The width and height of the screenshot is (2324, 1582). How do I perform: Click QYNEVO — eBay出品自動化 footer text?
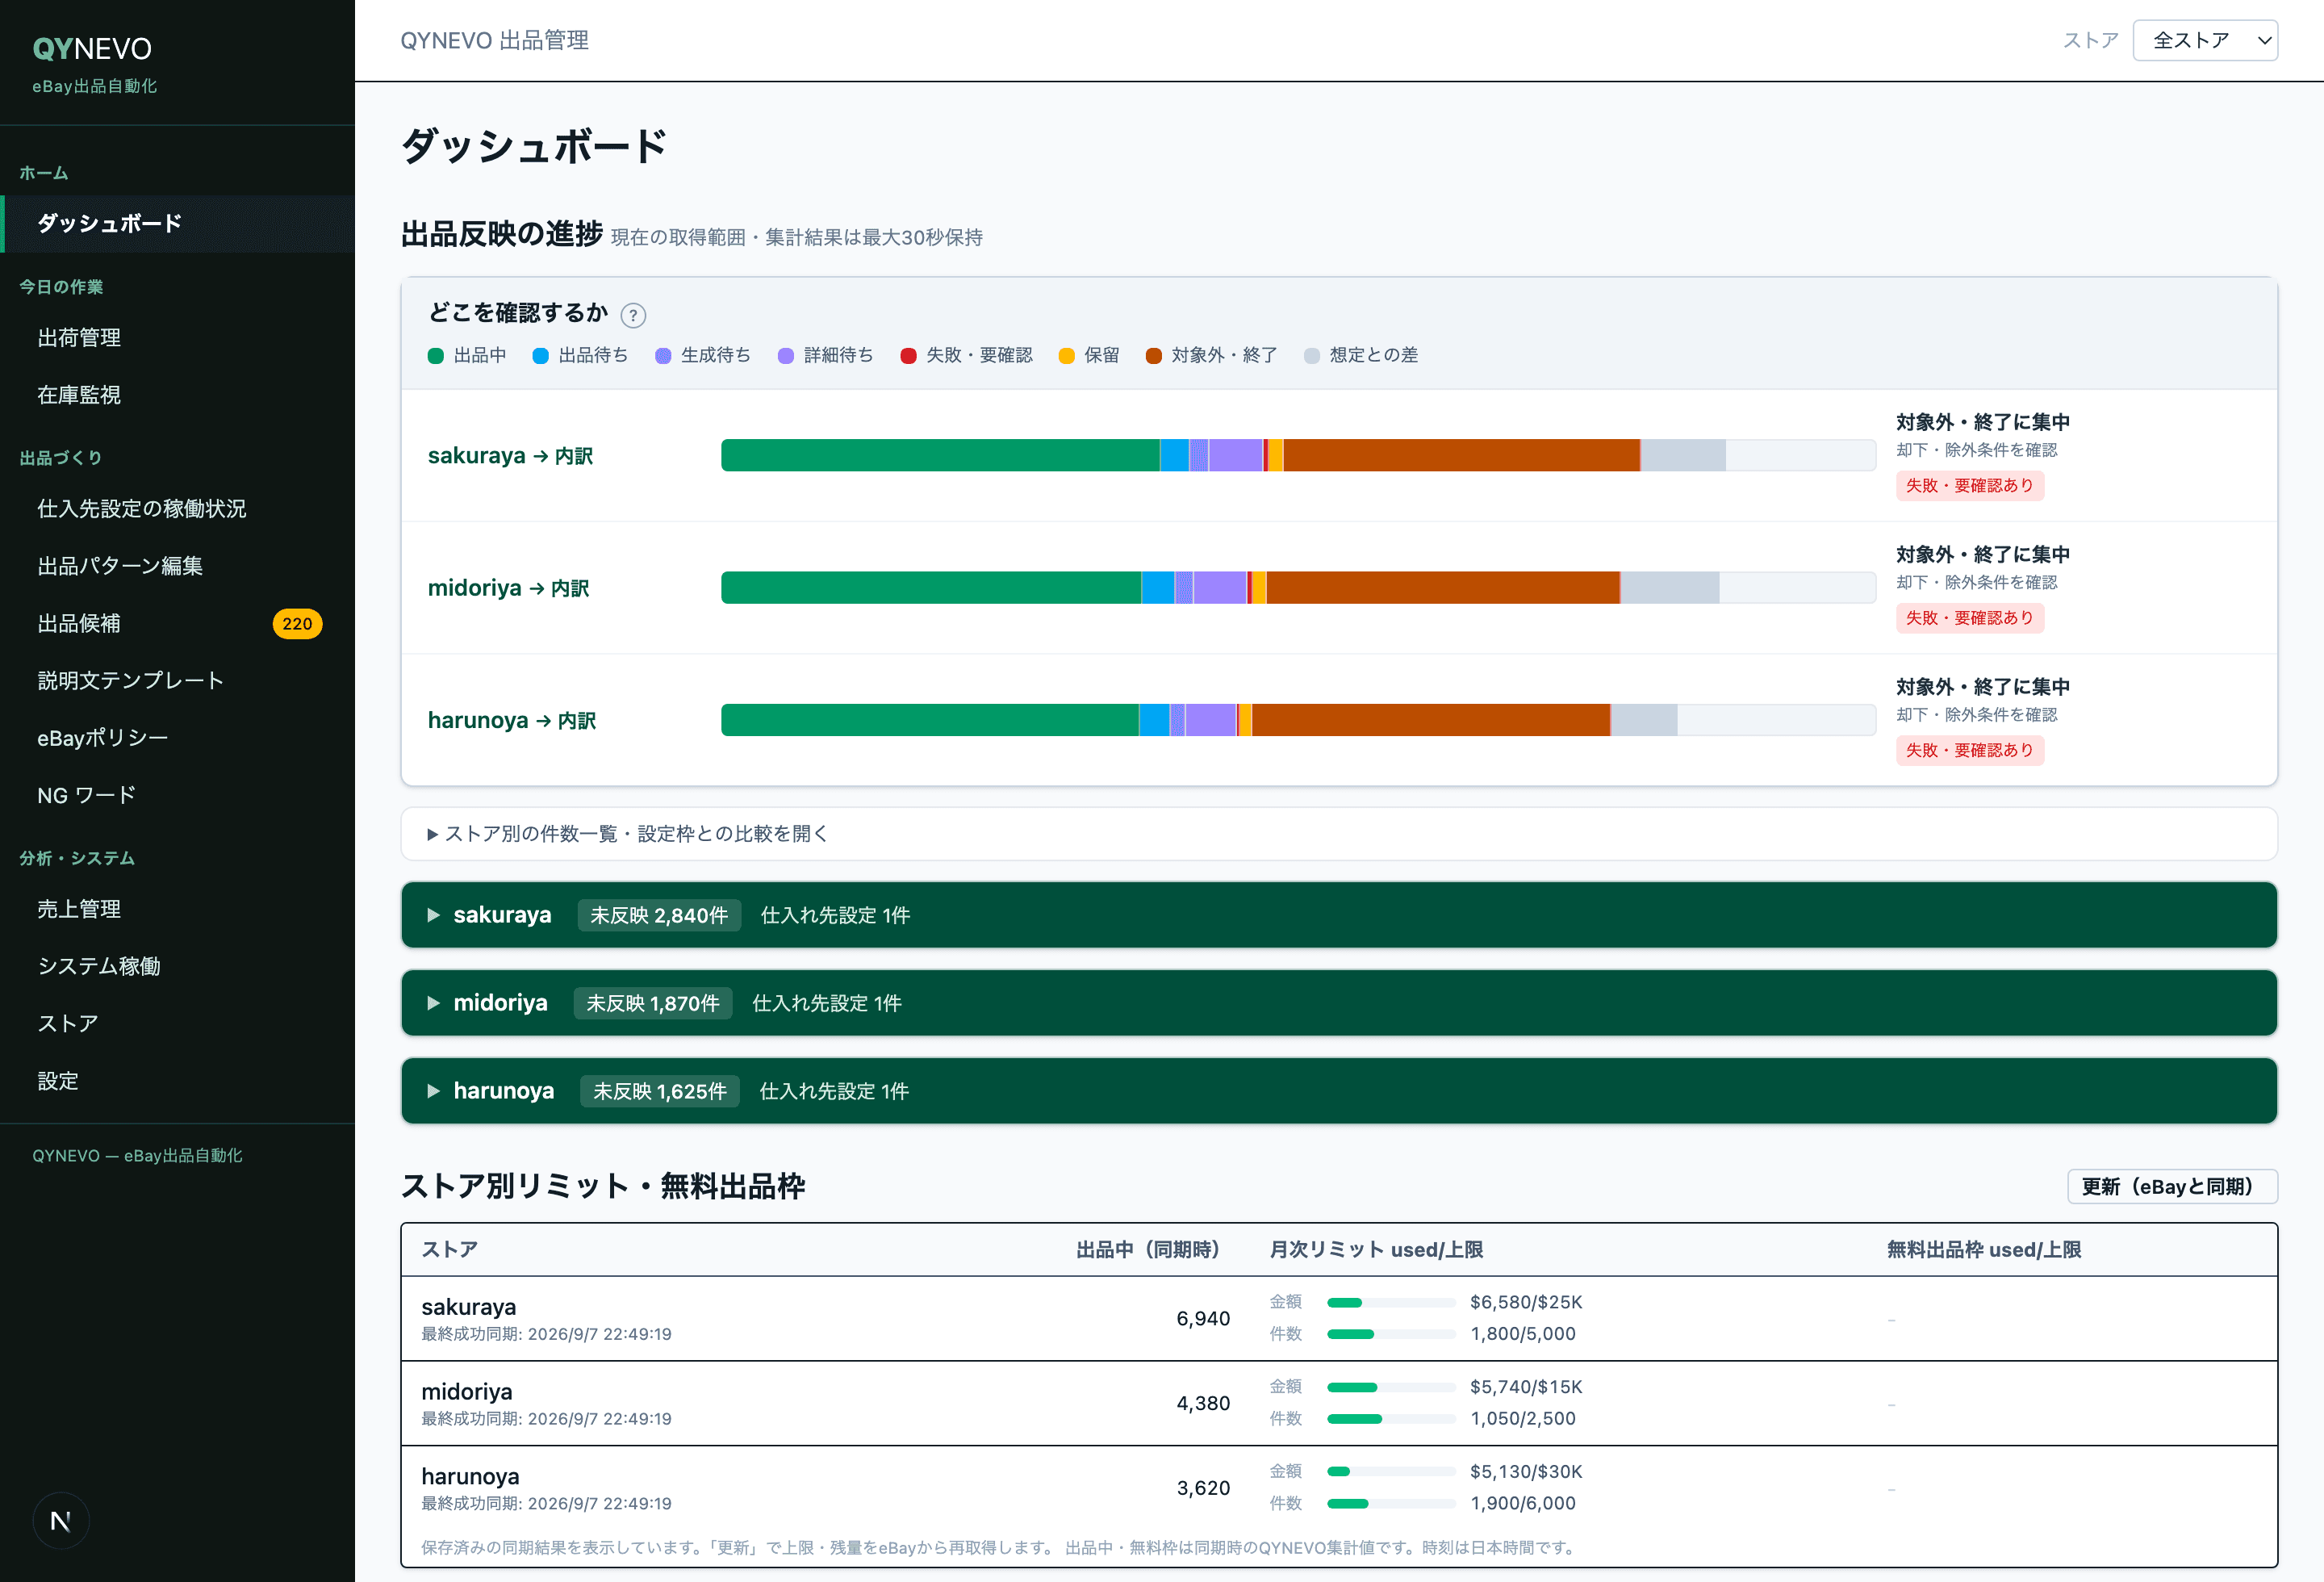click(x=137, y=1155)
